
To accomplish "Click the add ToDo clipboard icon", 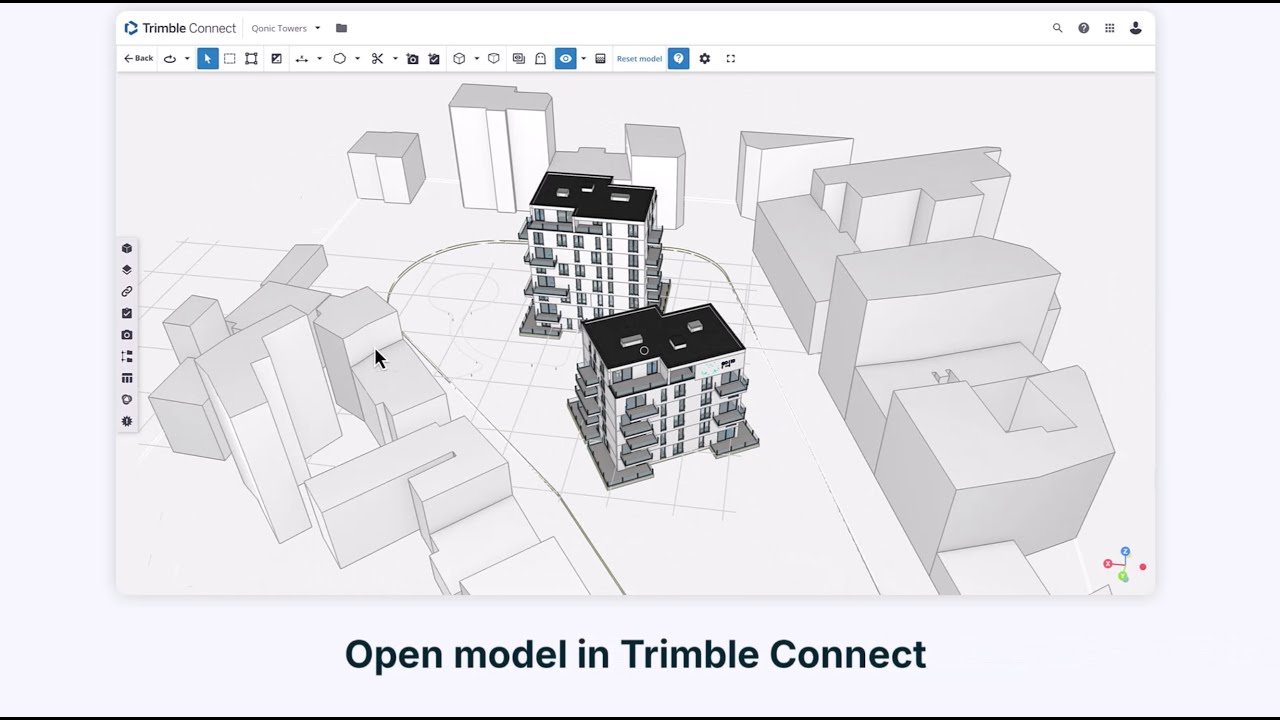I will (434, 59).
